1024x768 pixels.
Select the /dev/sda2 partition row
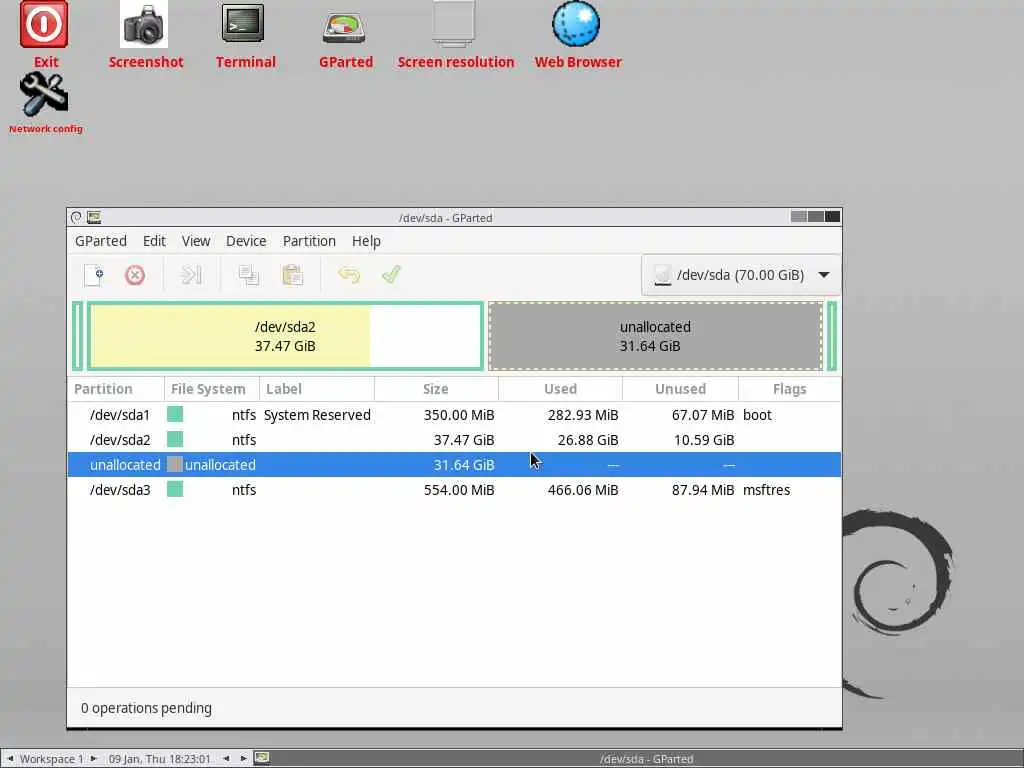[455, 440]
